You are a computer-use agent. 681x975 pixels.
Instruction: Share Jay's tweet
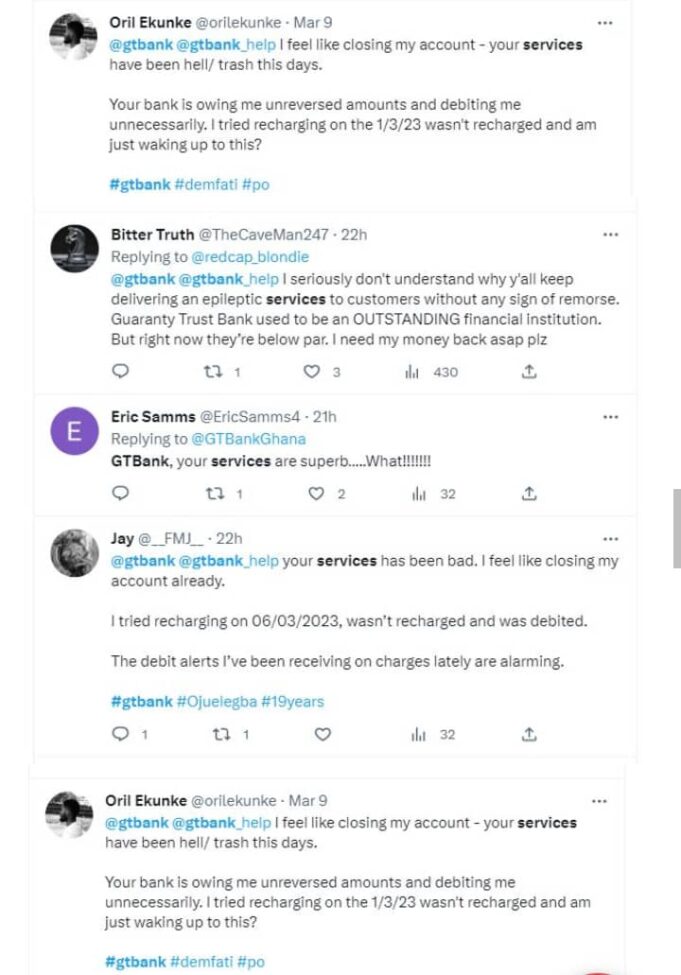point(529,735)
